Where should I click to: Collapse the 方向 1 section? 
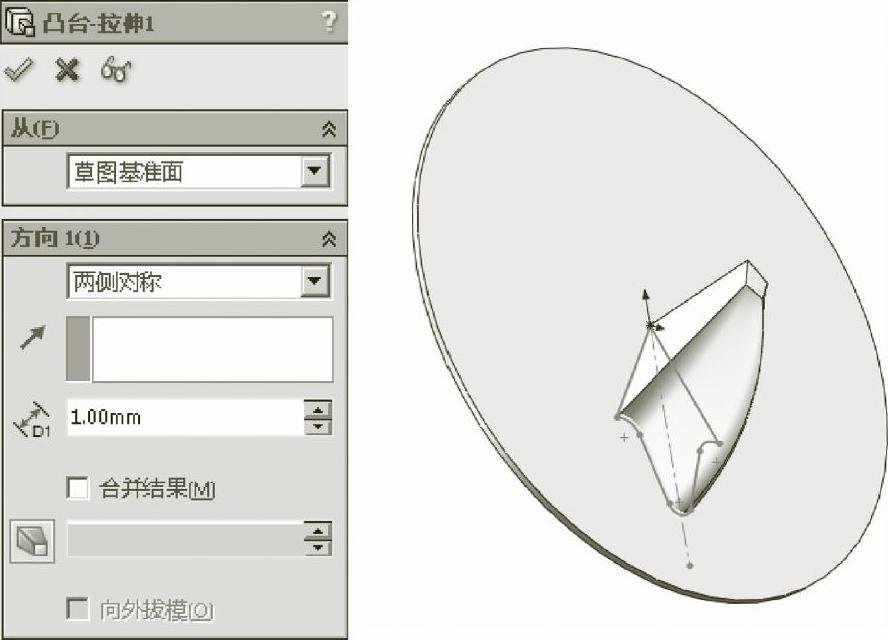(x=329, y=238)
